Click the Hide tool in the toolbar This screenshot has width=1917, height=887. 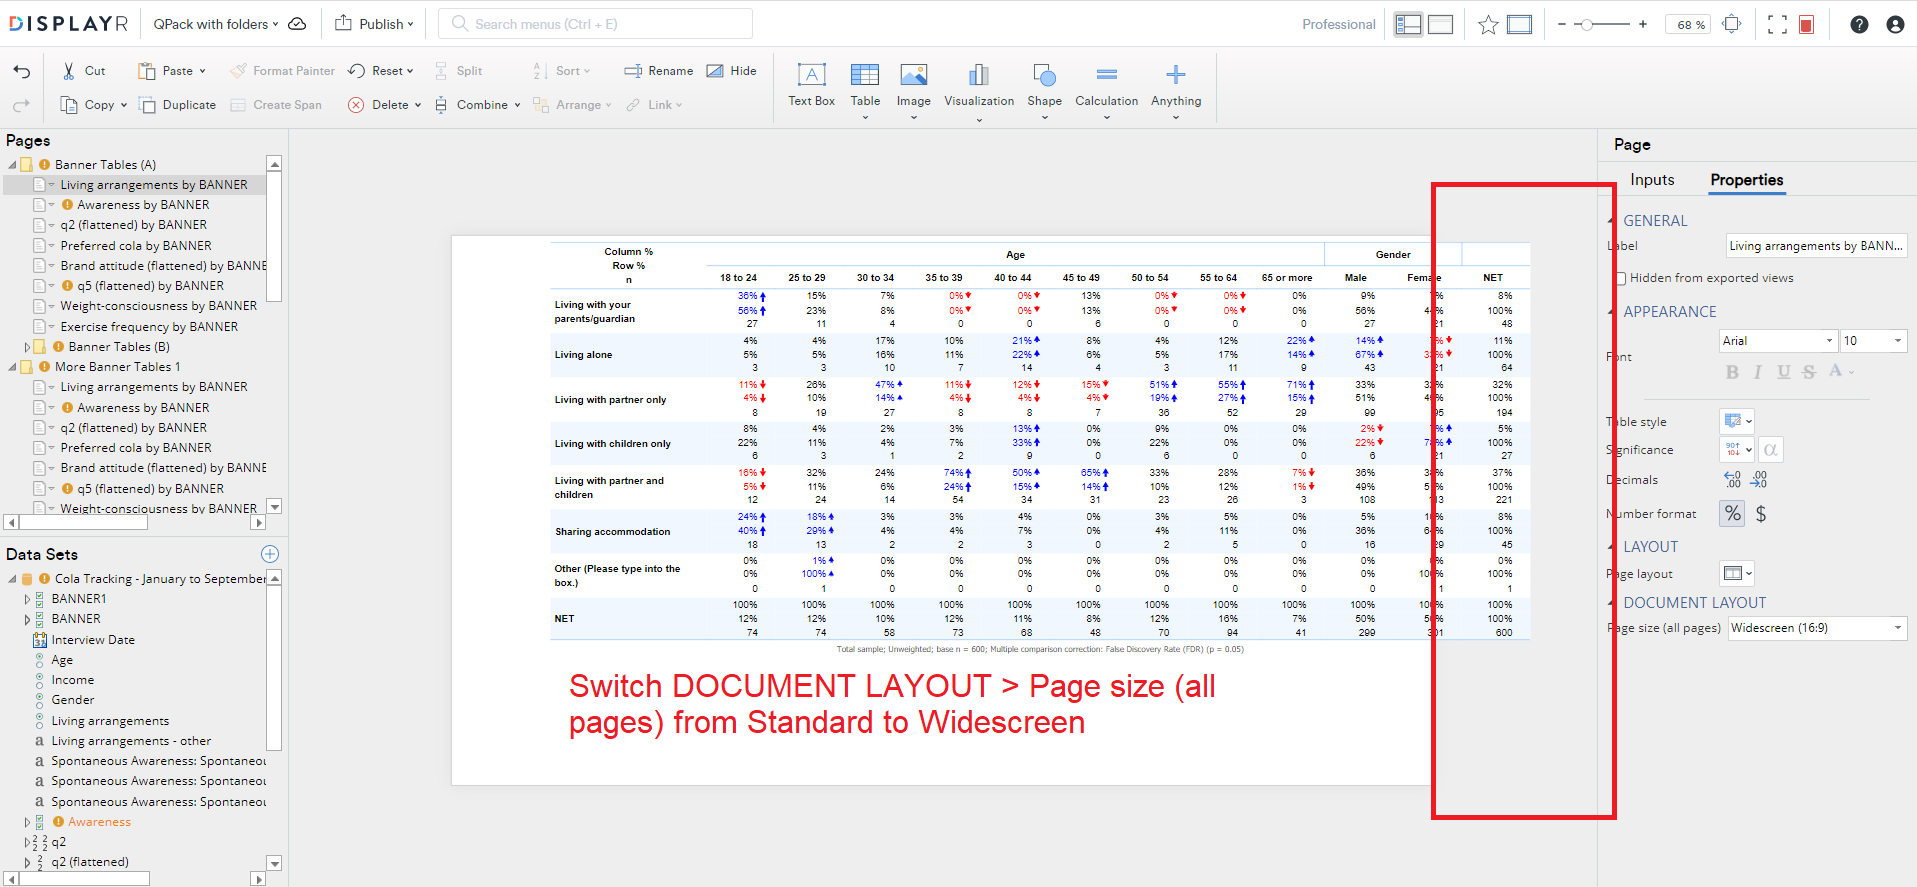click(731, 71)
